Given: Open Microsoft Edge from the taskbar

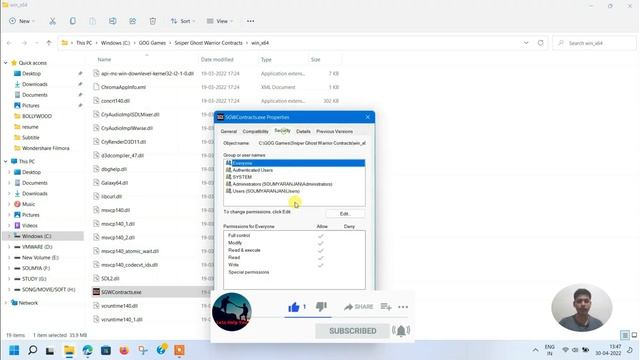Looking at the screenshot, I should [87, 350].
